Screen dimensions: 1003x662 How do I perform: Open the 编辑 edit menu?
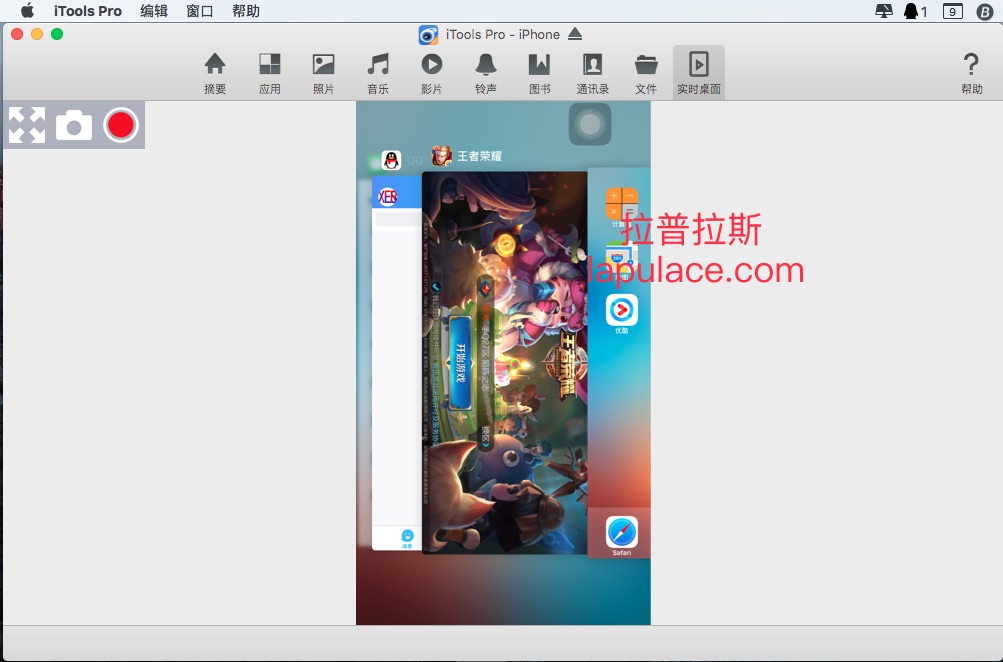(x=154, y=11)
